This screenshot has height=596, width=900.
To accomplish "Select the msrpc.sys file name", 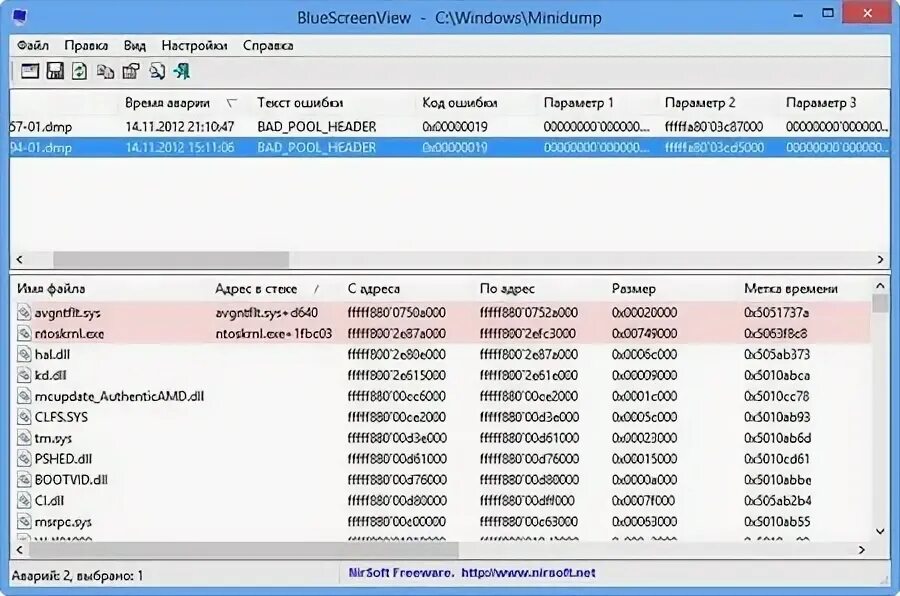I will pos(63,521).
